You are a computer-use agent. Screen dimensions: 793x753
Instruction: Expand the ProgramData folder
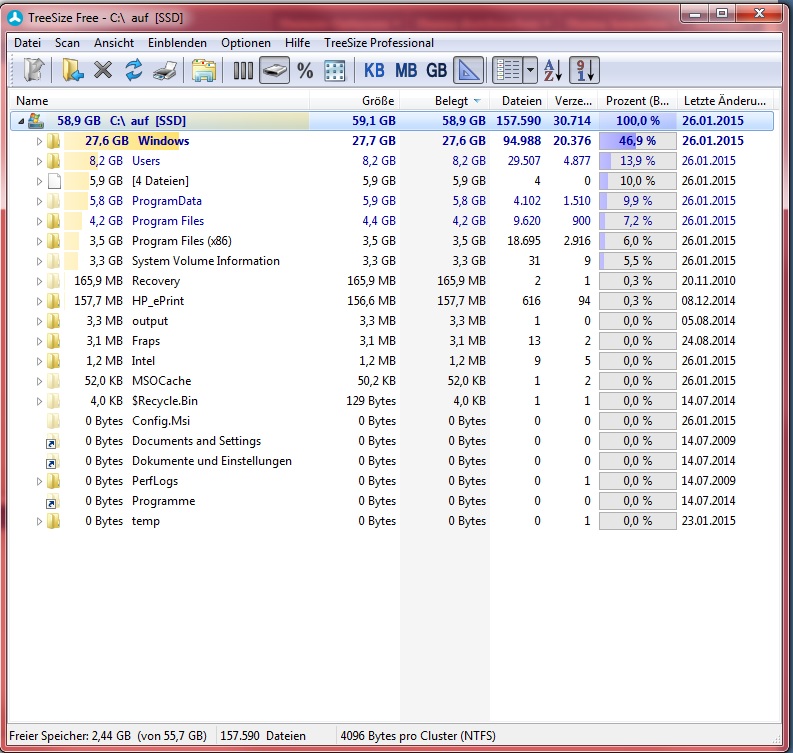[39, 201]
